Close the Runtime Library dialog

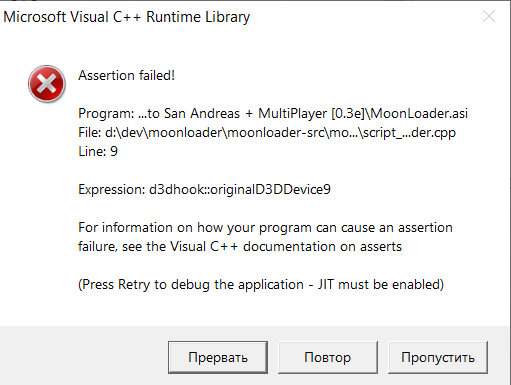coord(489,16)
